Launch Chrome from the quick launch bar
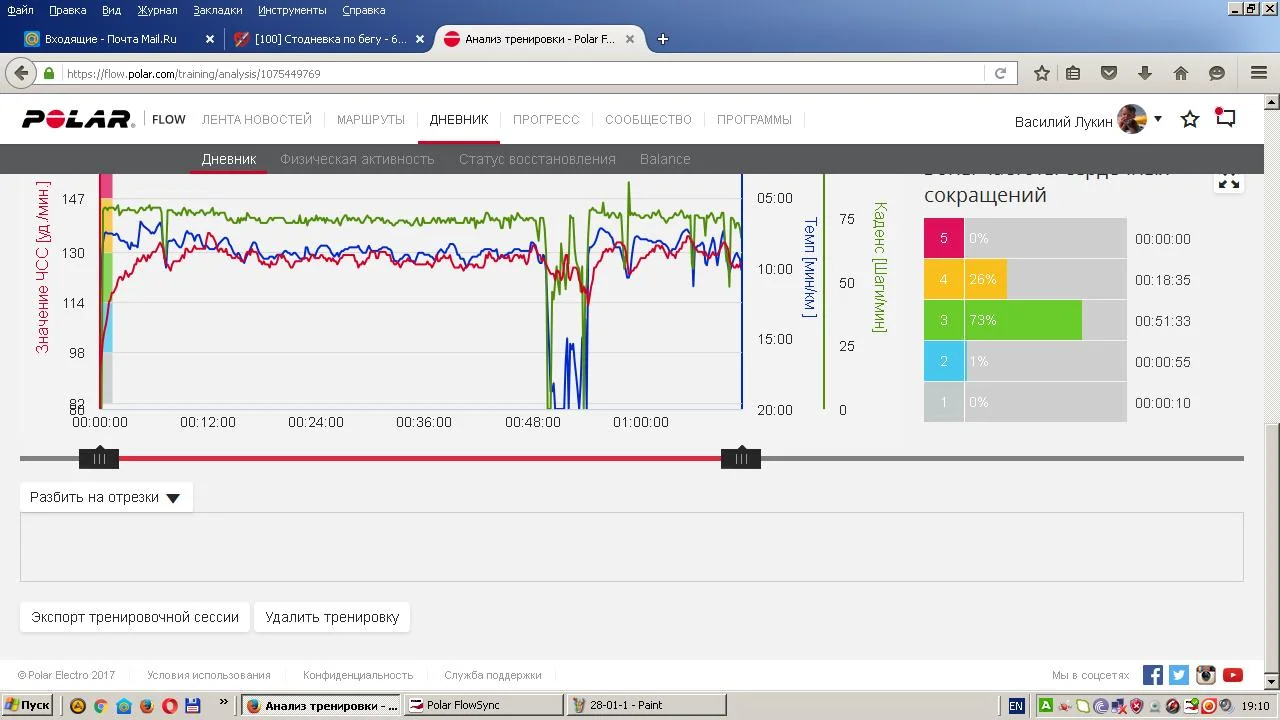 [x=100, y=705]
